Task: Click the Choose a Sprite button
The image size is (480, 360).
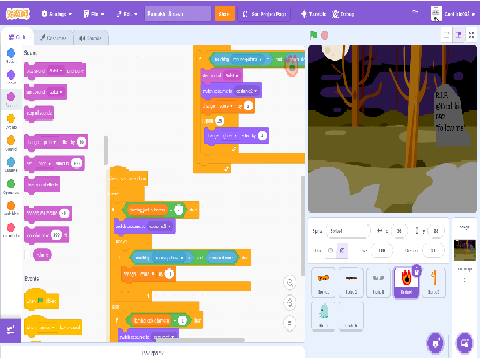Action: pyautogui.click(x=436, y=343)
